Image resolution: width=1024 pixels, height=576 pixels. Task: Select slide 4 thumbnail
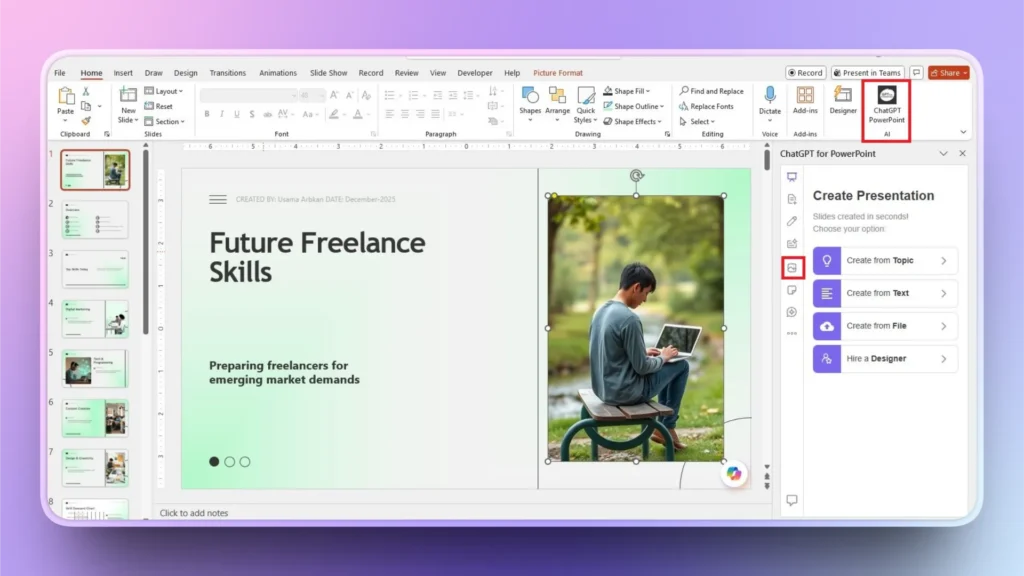point(95,318)
